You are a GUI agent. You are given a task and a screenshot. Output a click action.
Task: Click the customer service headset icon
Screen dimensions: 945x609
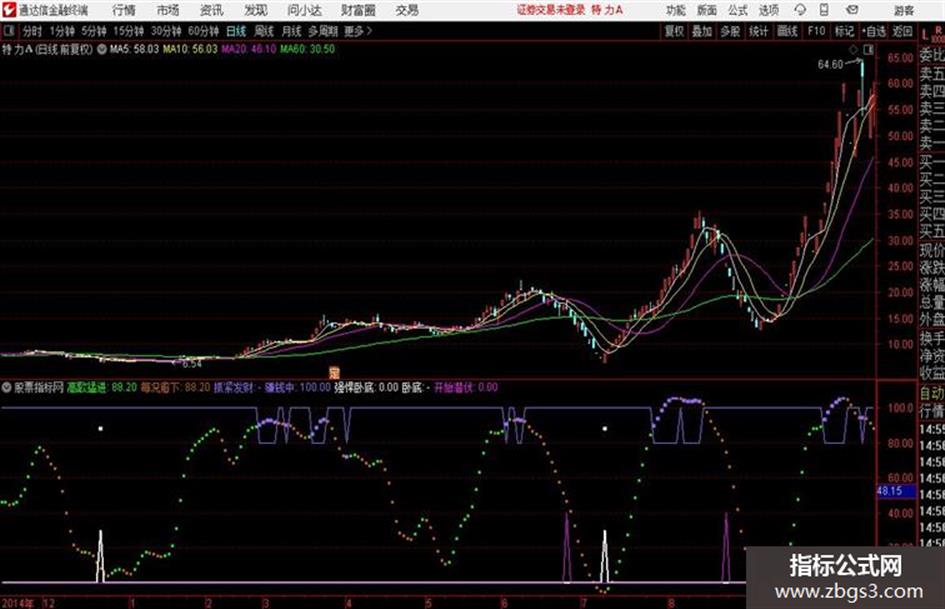[800, 10]
